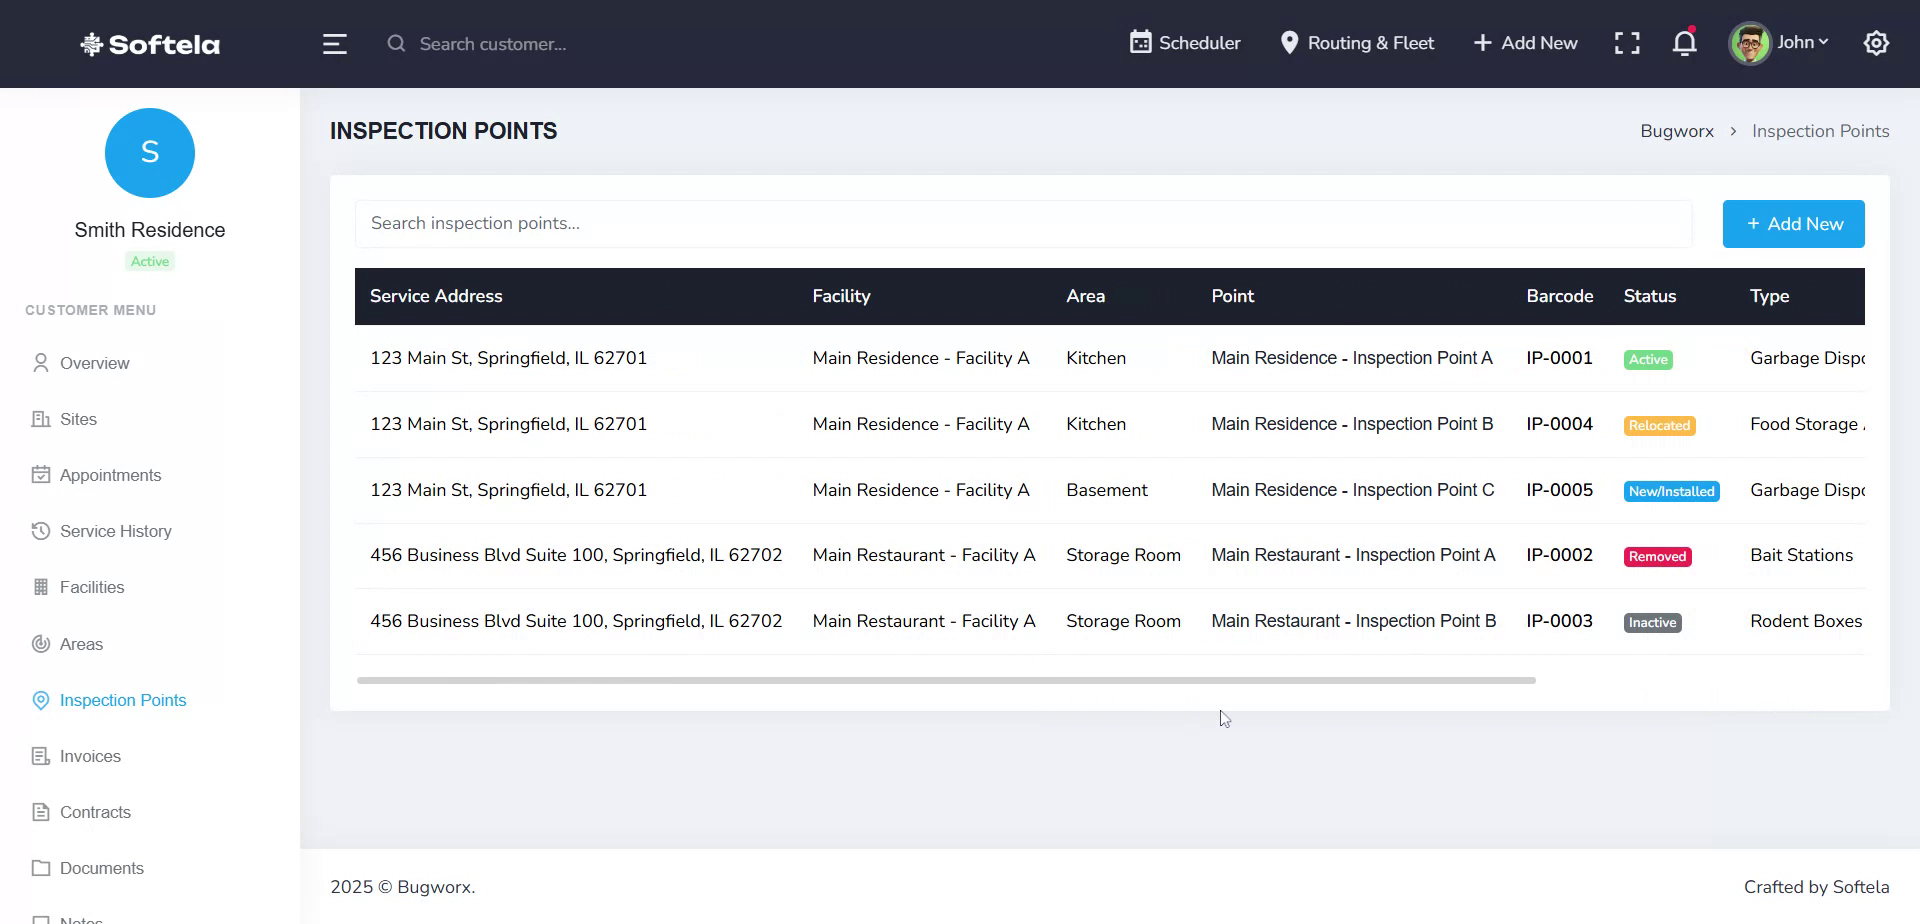
Task: View notifications via the bell icon
Action: tap(1684, 43)
